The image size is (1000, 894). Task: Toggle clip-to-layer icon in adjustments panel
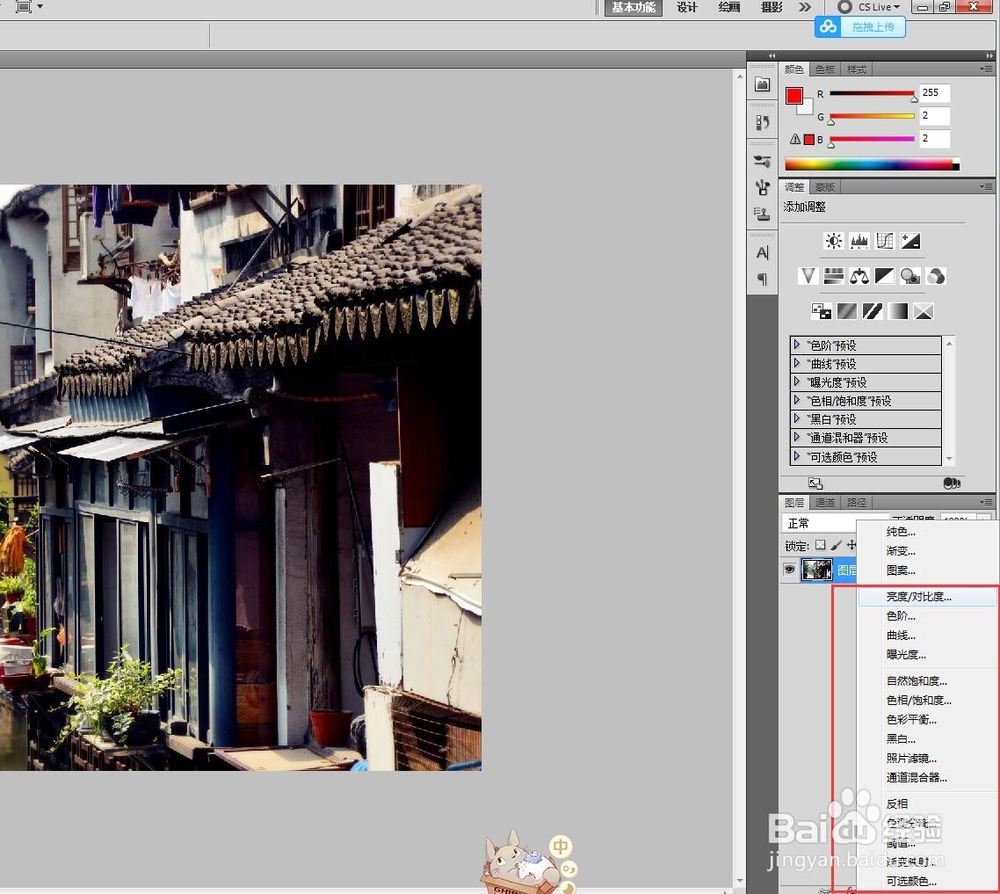[952, 483]
